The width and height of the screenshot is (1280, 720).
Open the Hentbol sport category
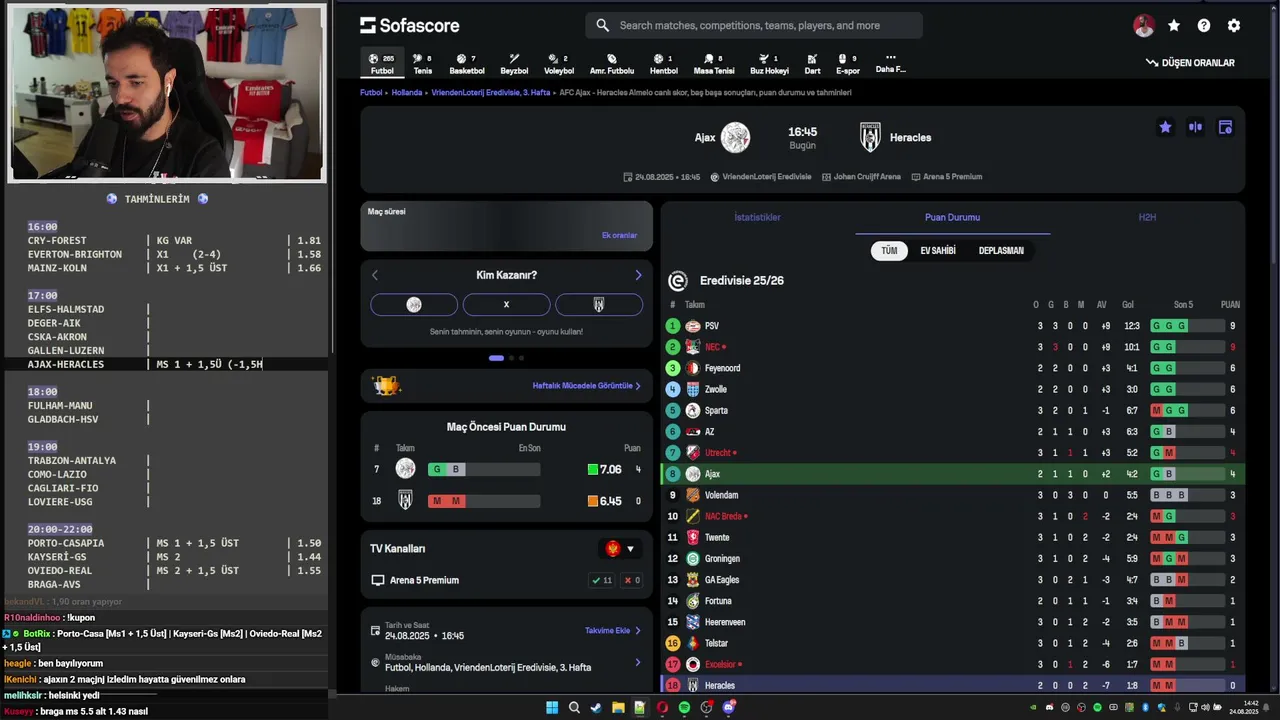pos(664,64)
